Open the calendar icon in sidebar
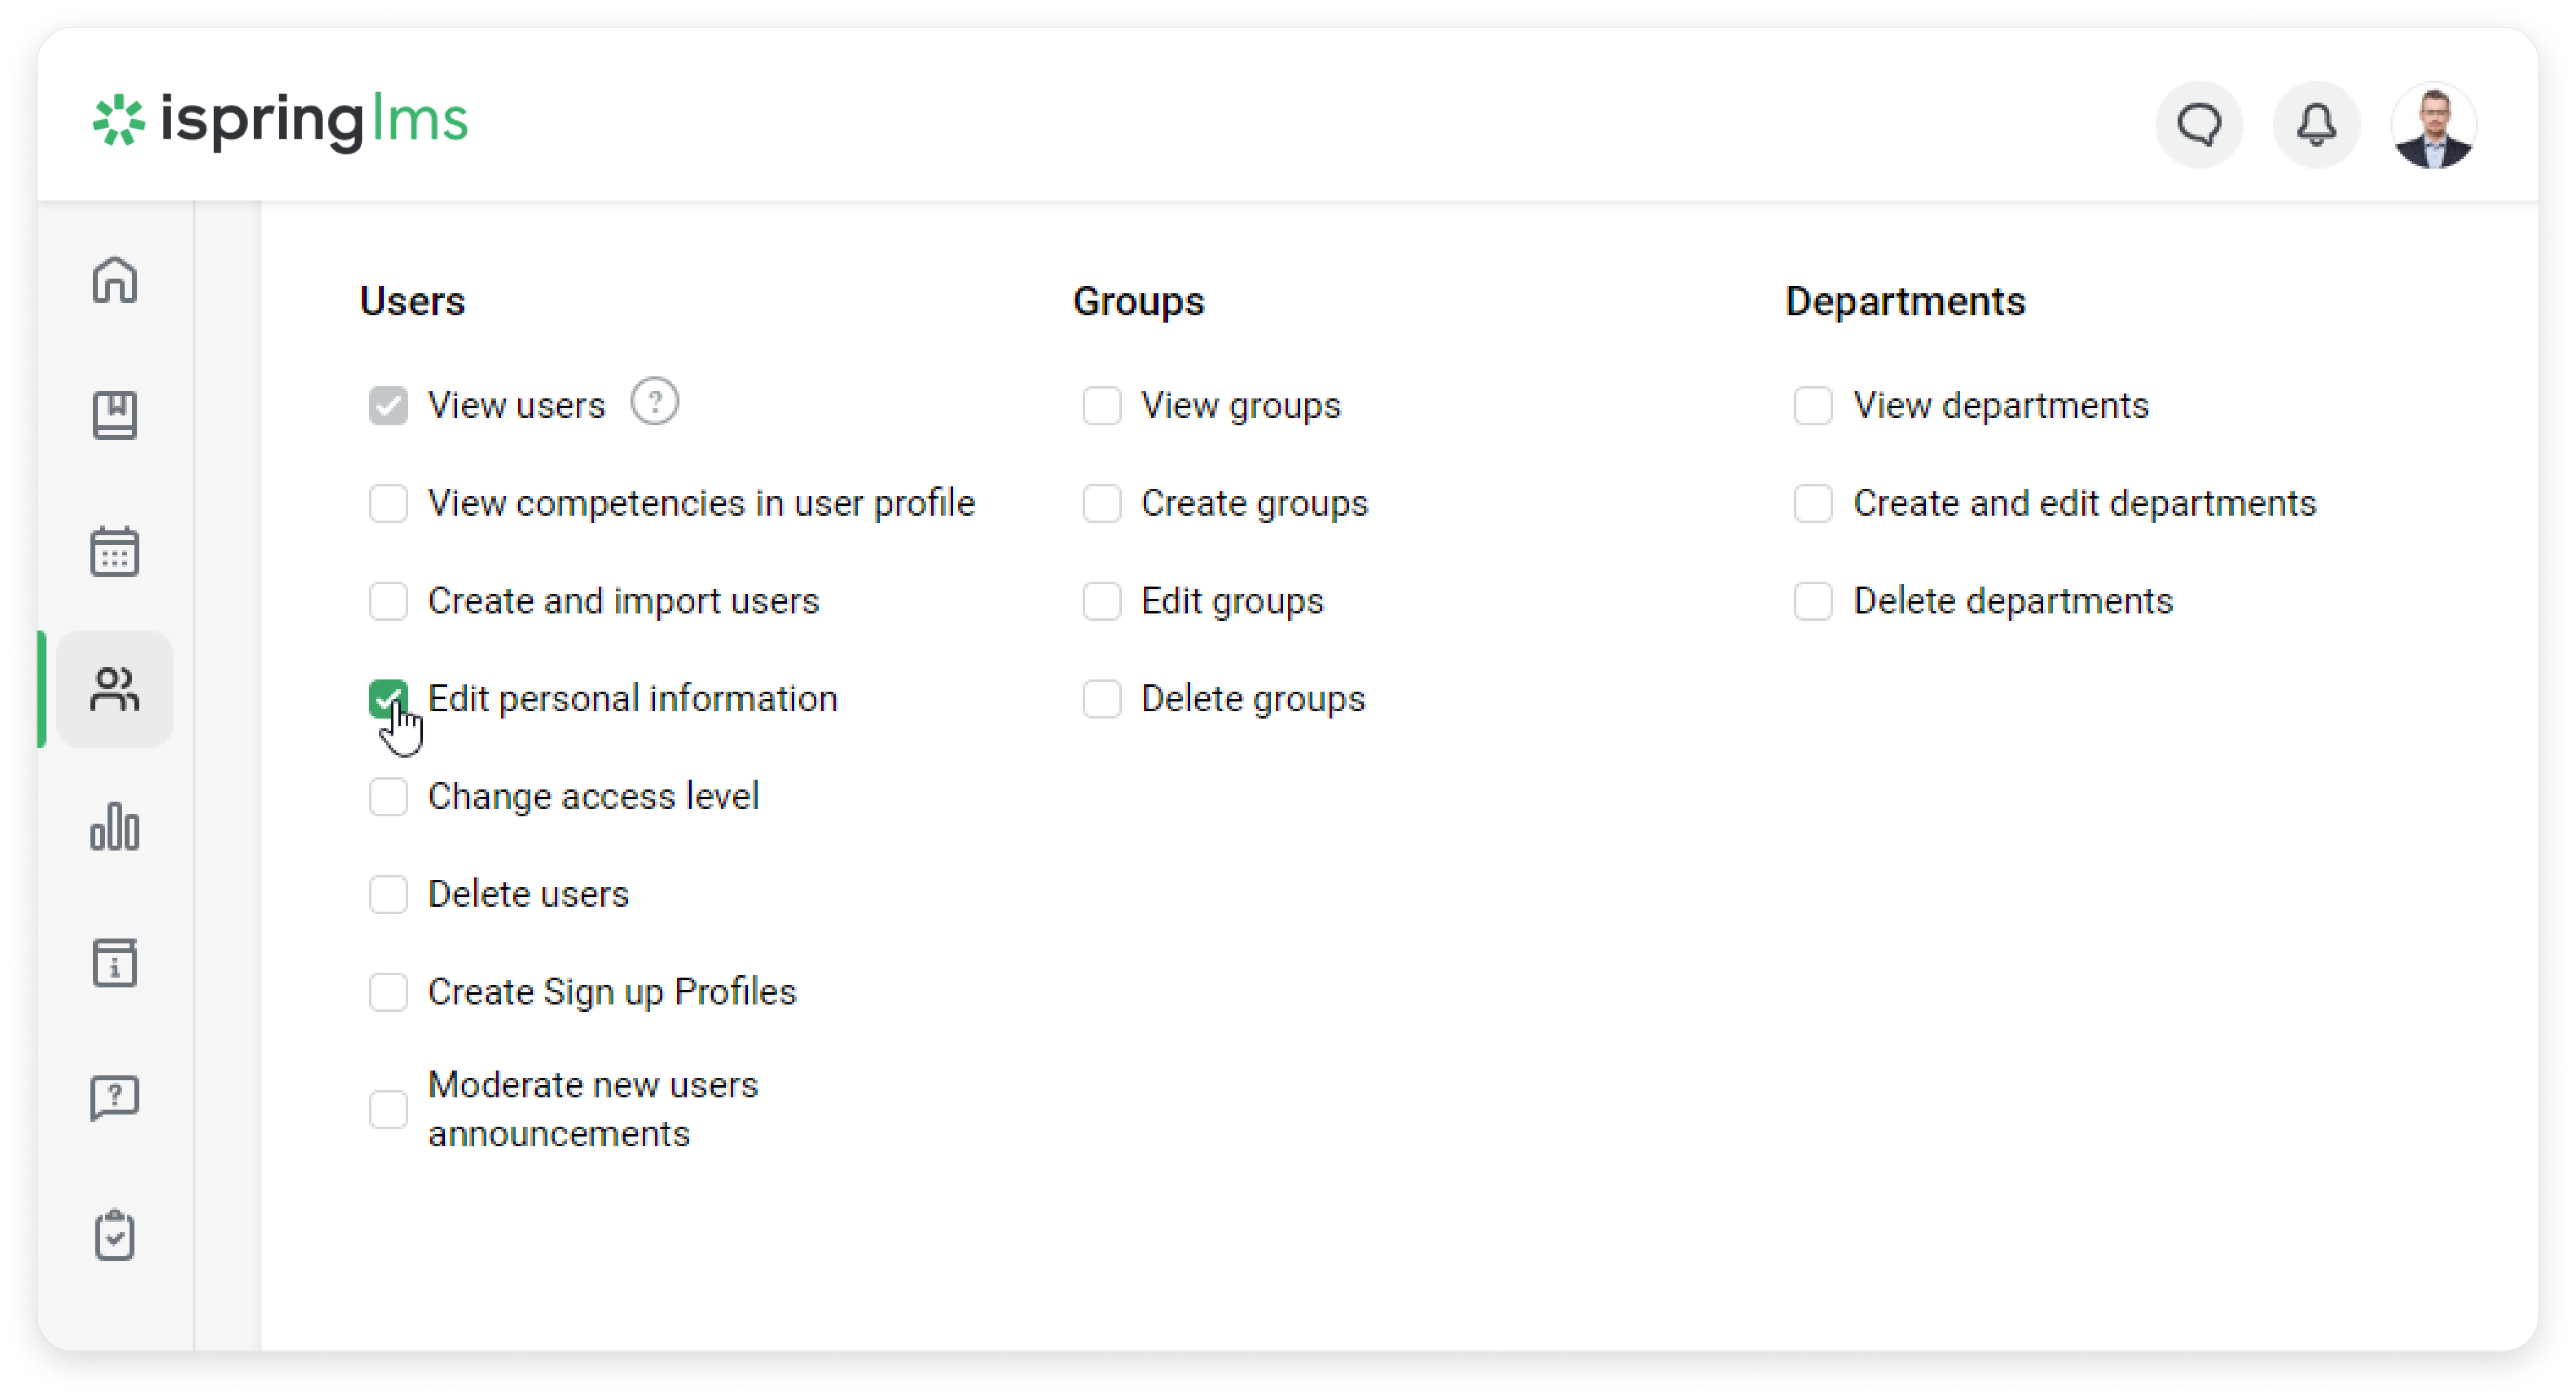This screenshot has width=2576, height=1398. pos(115,551)
